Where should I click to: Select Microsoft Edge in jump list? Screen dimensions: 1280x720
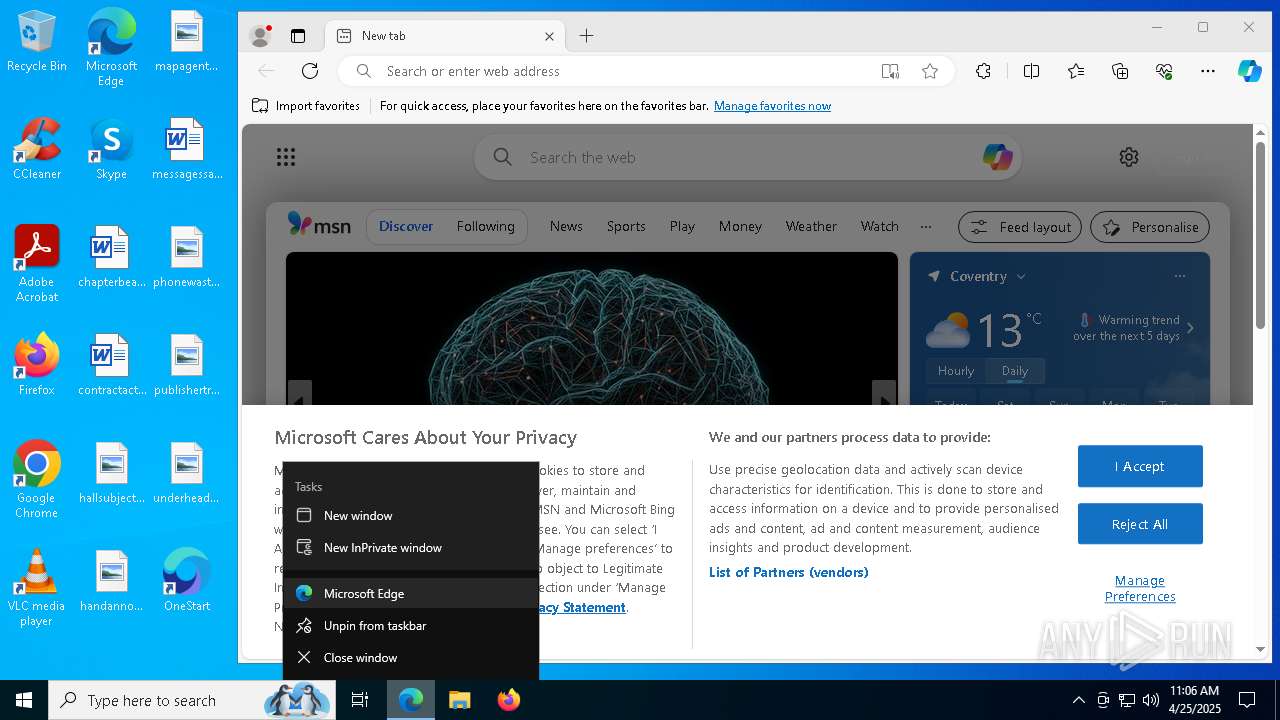411,594
